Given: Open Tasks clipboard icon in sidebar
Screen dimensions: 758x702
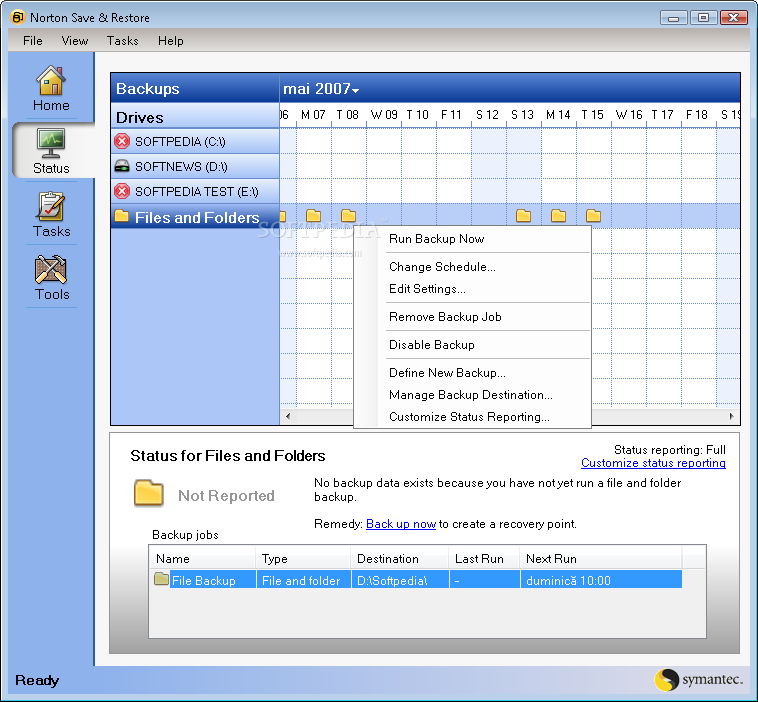Looking at the screenshot, I should pos(51,206).
